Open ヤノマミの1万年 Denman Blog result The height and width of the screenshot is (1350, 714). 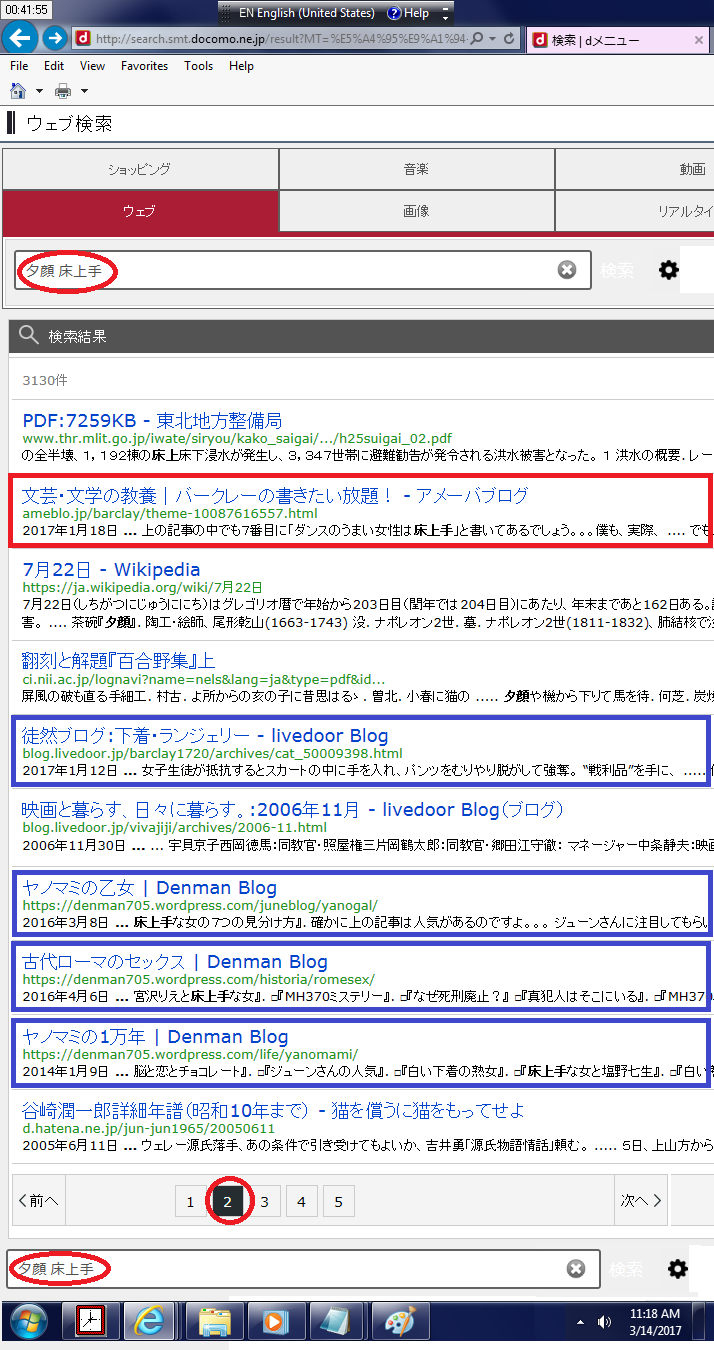(x=155, y=1036)
